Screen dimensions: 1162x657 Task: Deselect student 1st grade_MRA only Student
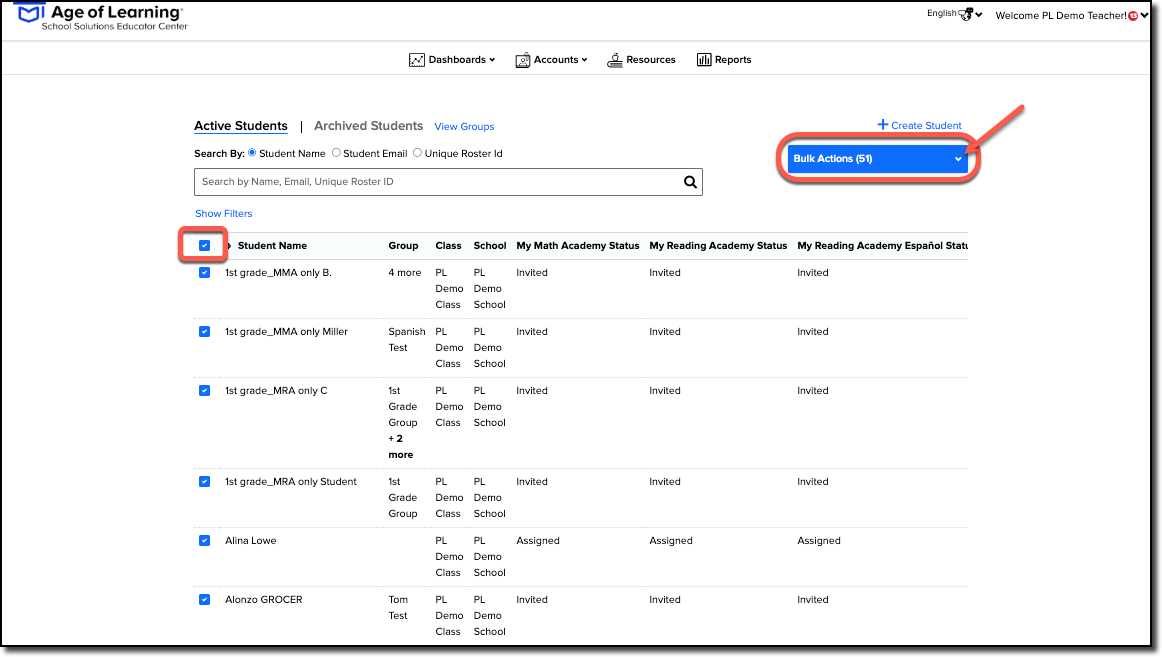(x=205, y=481)
